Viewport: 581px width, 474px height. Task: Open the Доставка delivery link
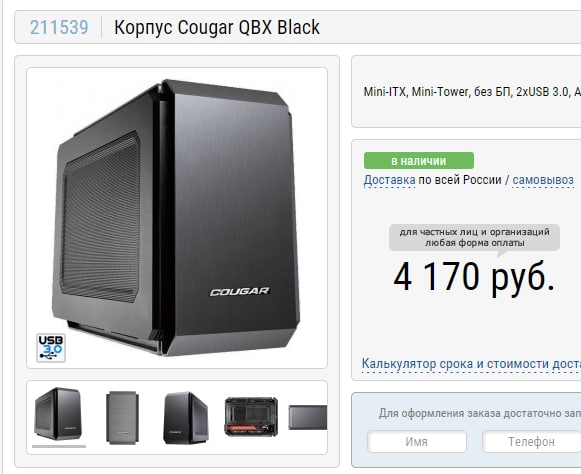click(389, 180)
